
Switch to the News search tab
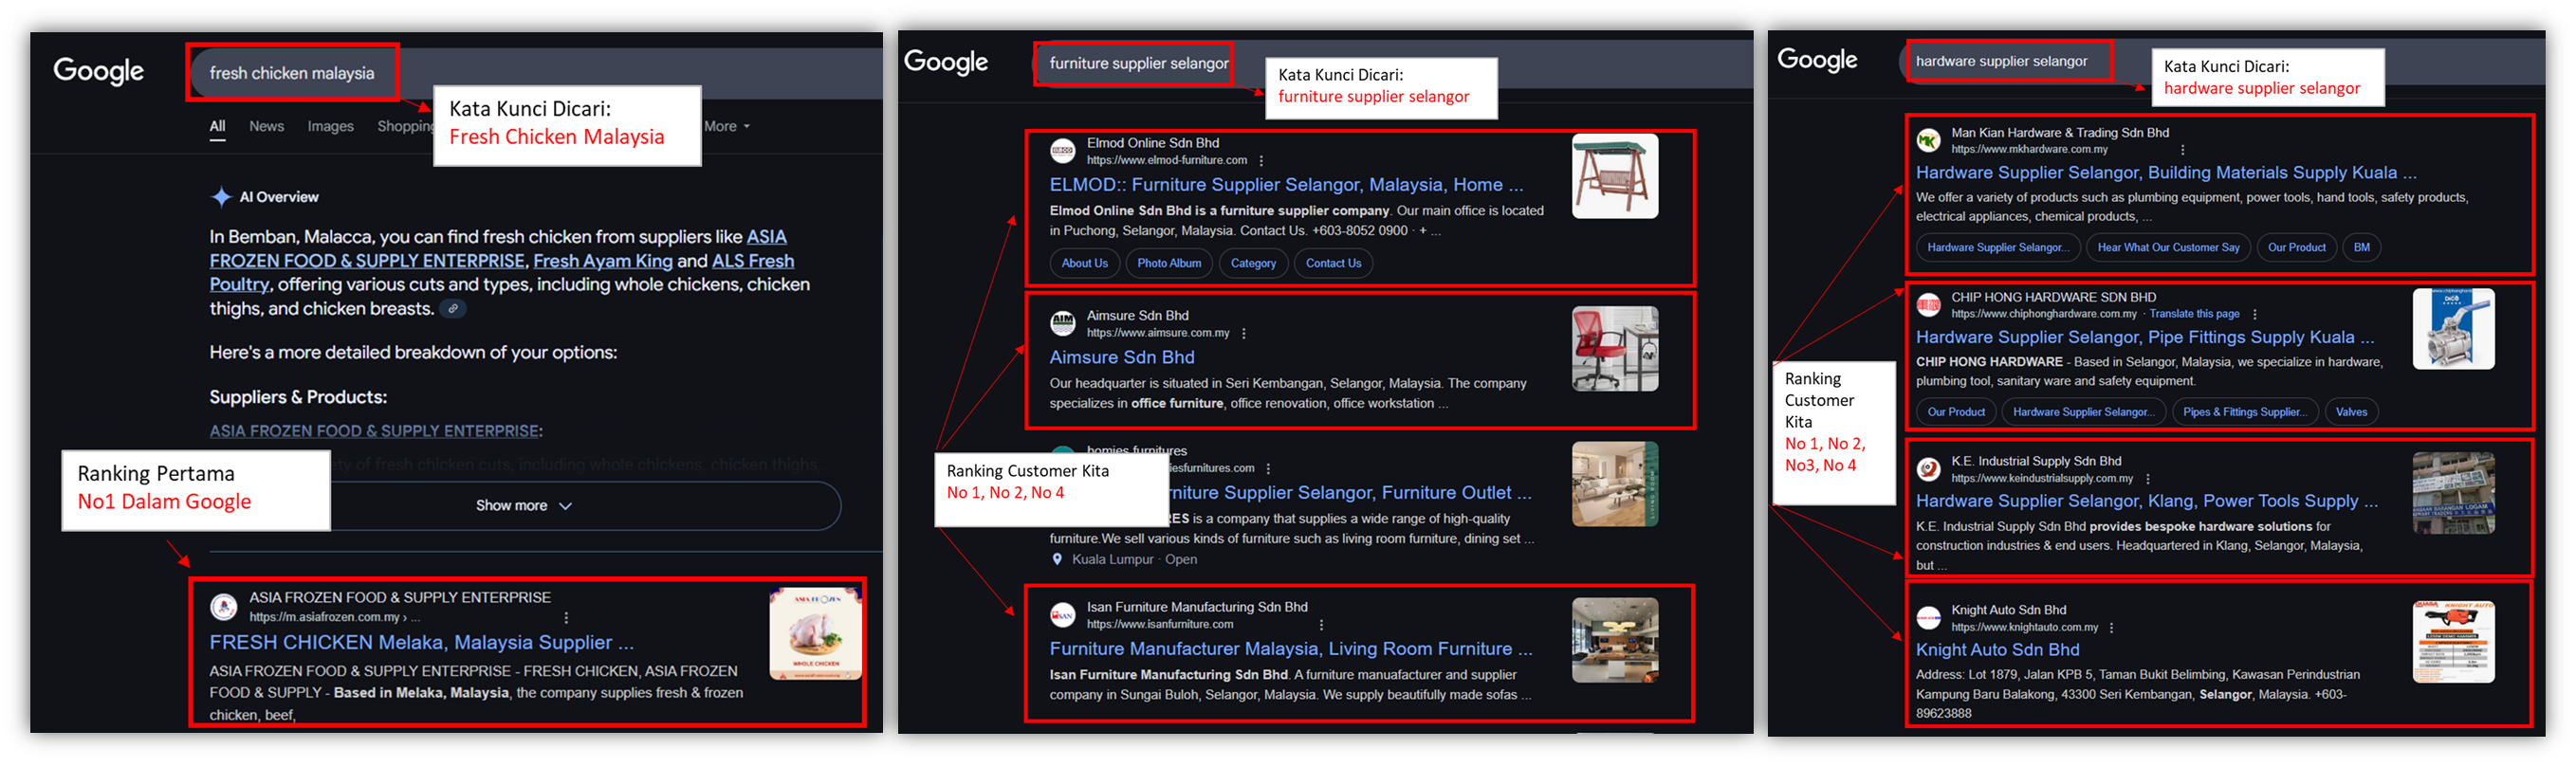[x=266, y=126]
